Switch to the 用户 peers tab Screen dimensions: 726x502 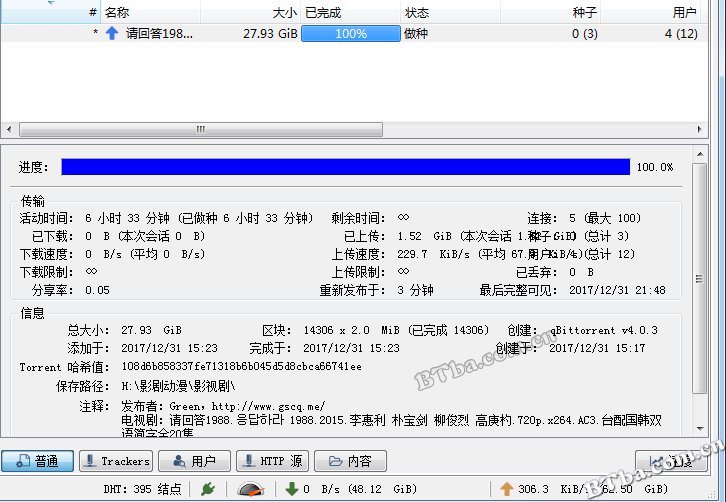point(194,461)
